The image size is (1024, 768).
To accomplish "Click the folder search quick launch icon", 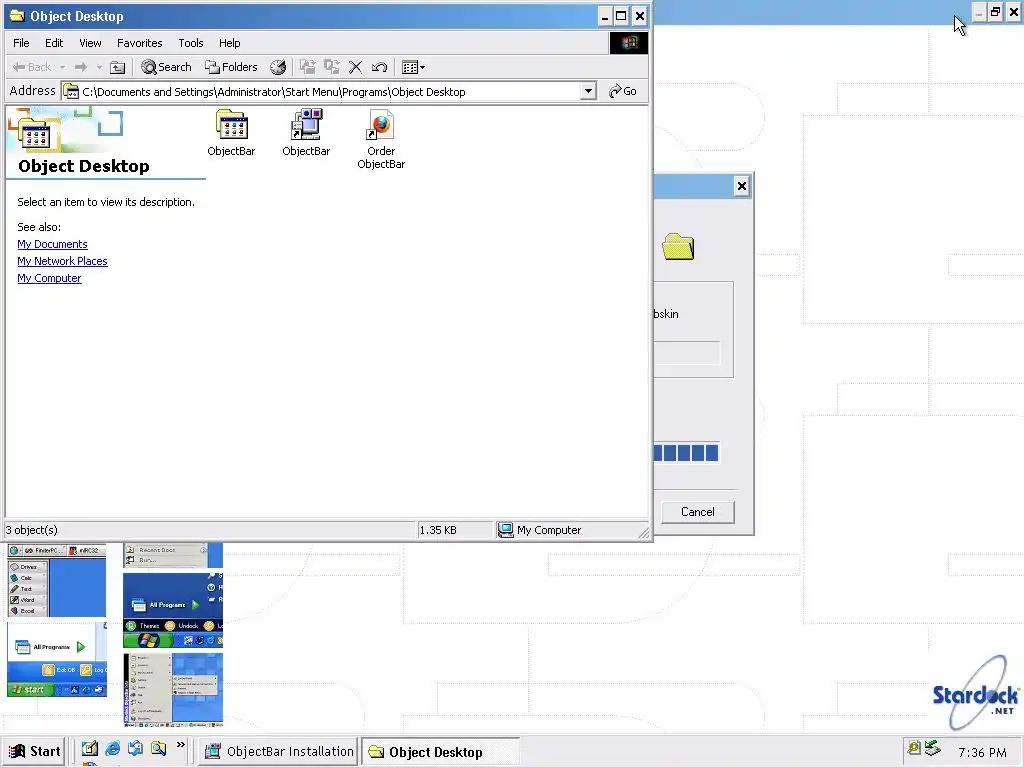I will coord(159,749).
